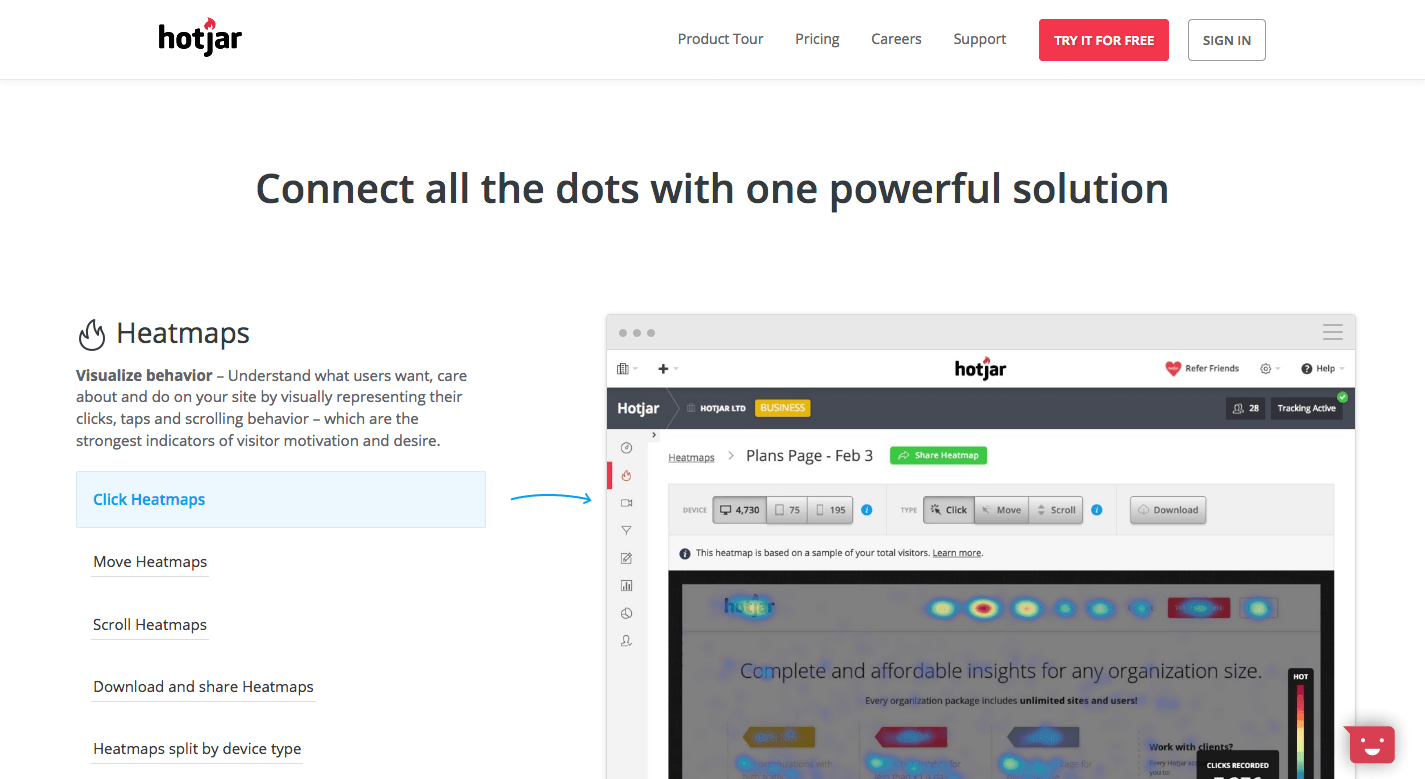Click the TRY IT FOR FREE button
Viewport: 1425px width, 779px height.
pyautogui.click(x=1103, y=40)
